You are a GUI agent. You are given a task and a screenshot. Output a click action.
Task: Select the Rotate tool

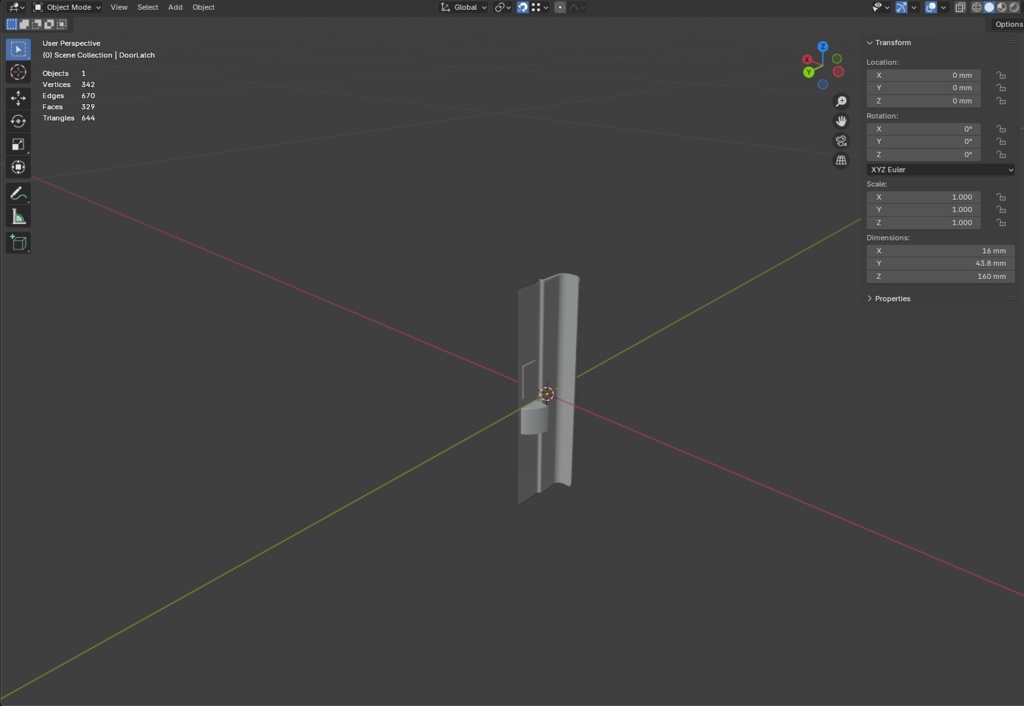[18, 121]
